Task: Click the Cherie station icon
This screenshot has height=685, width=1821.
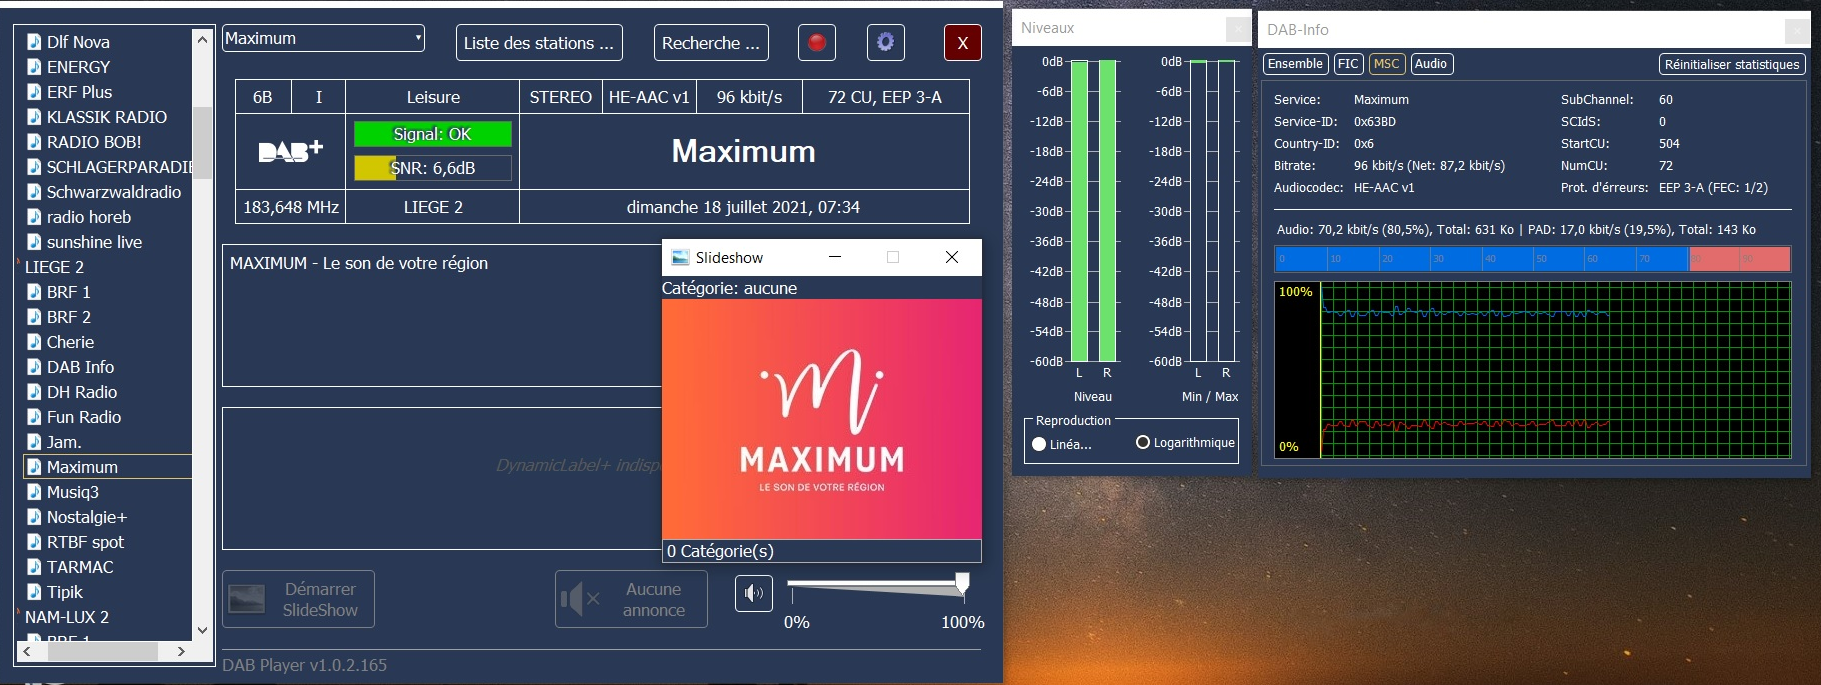Action: pos(33,342)
